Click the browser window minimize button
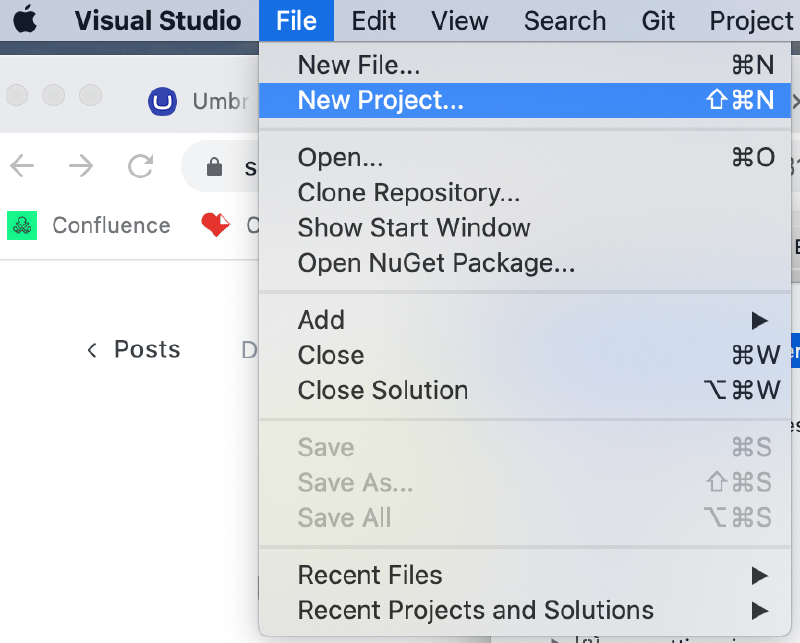 [54, 95]
